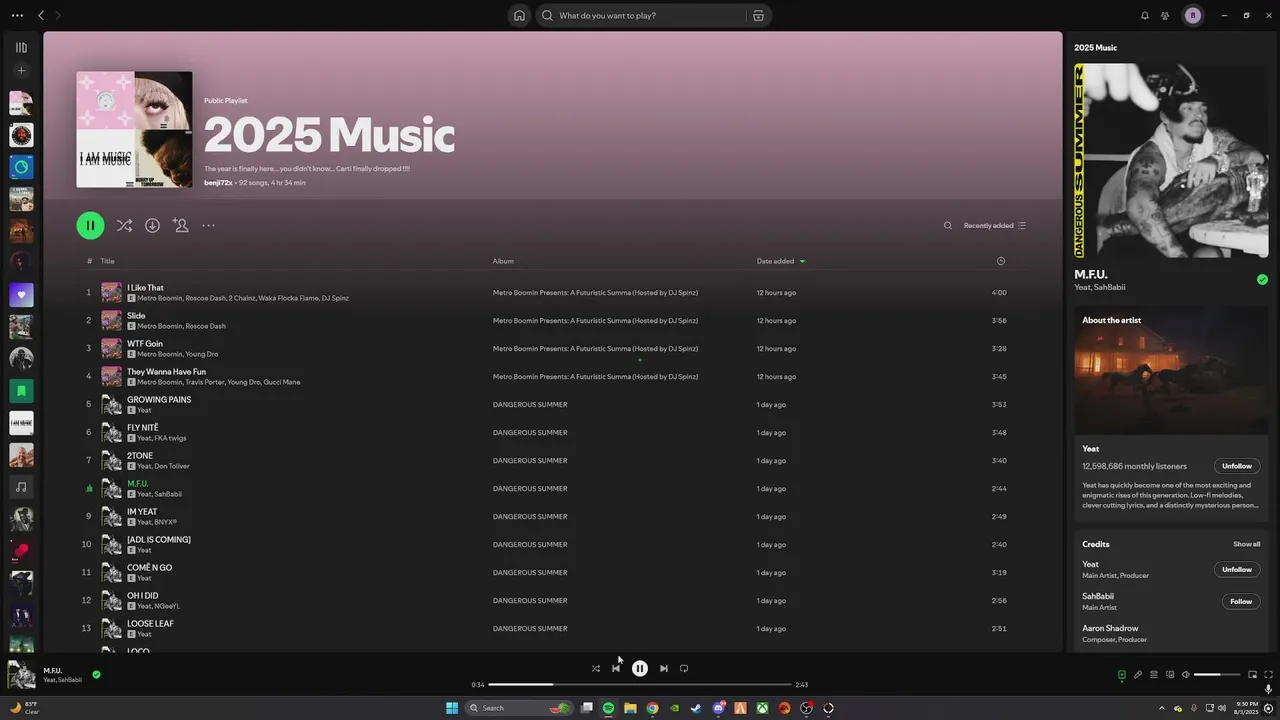Open Connect to a device icon

pyautogui.click(x=1170, y=674)
